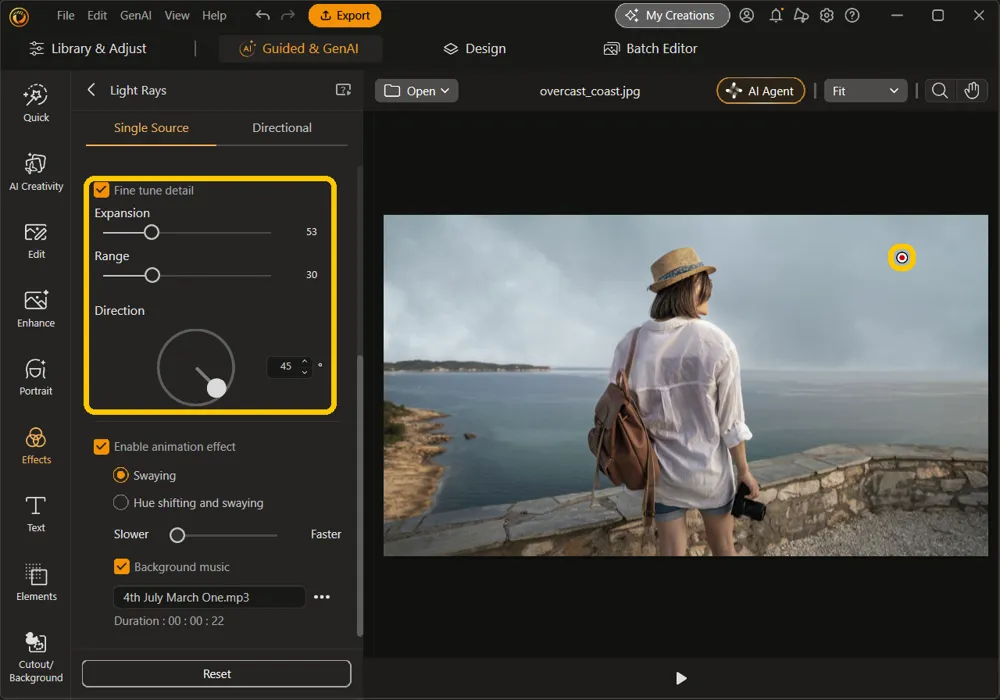The width and height of the screenshot is (1000, 700).
Task: Click the Range slider handle
Action: [x=152, y=275]
